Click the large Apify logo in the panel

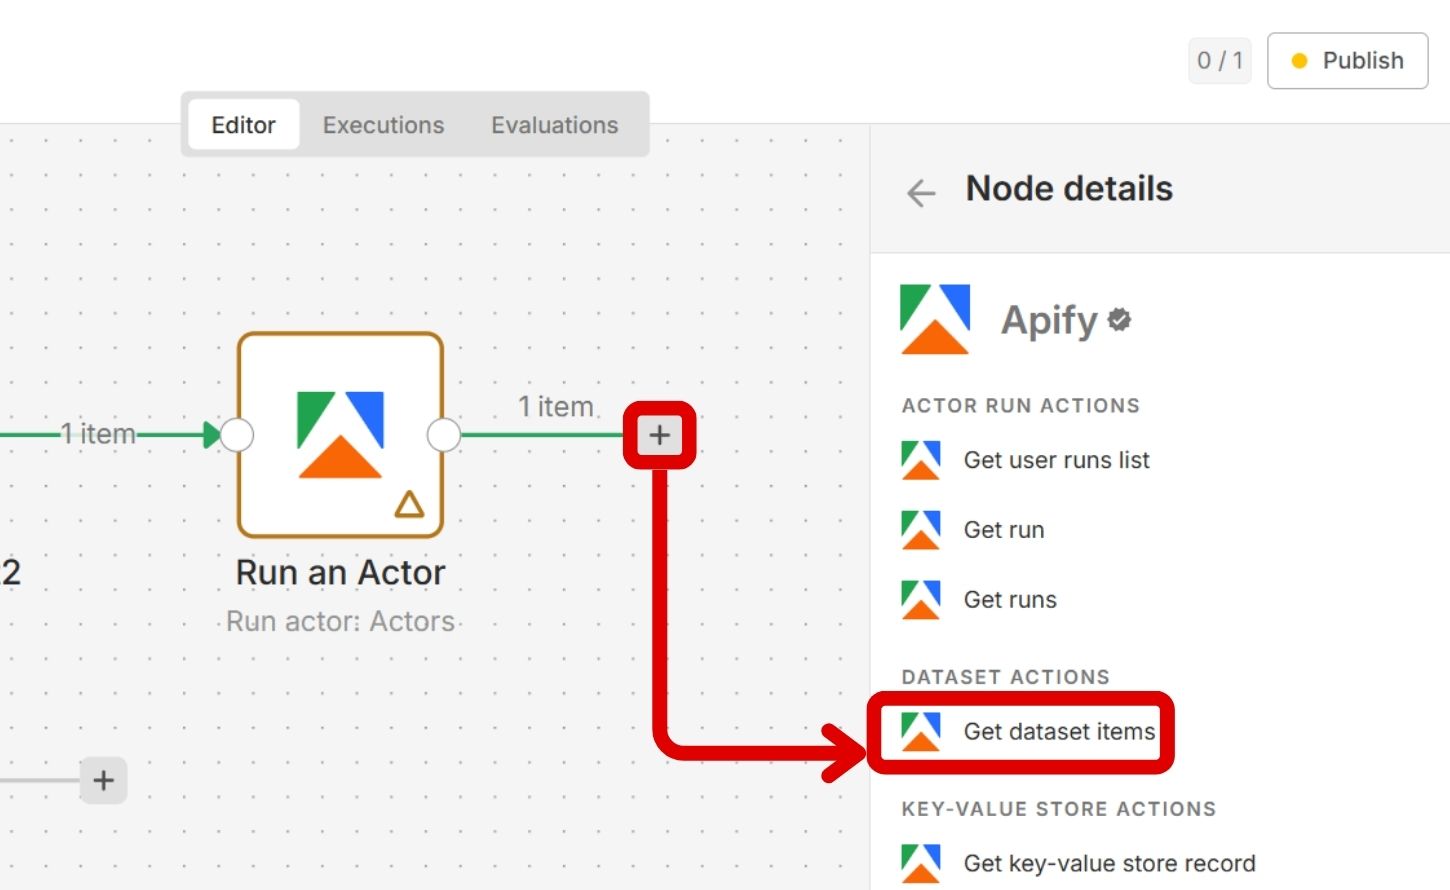(x=935, y=320)
